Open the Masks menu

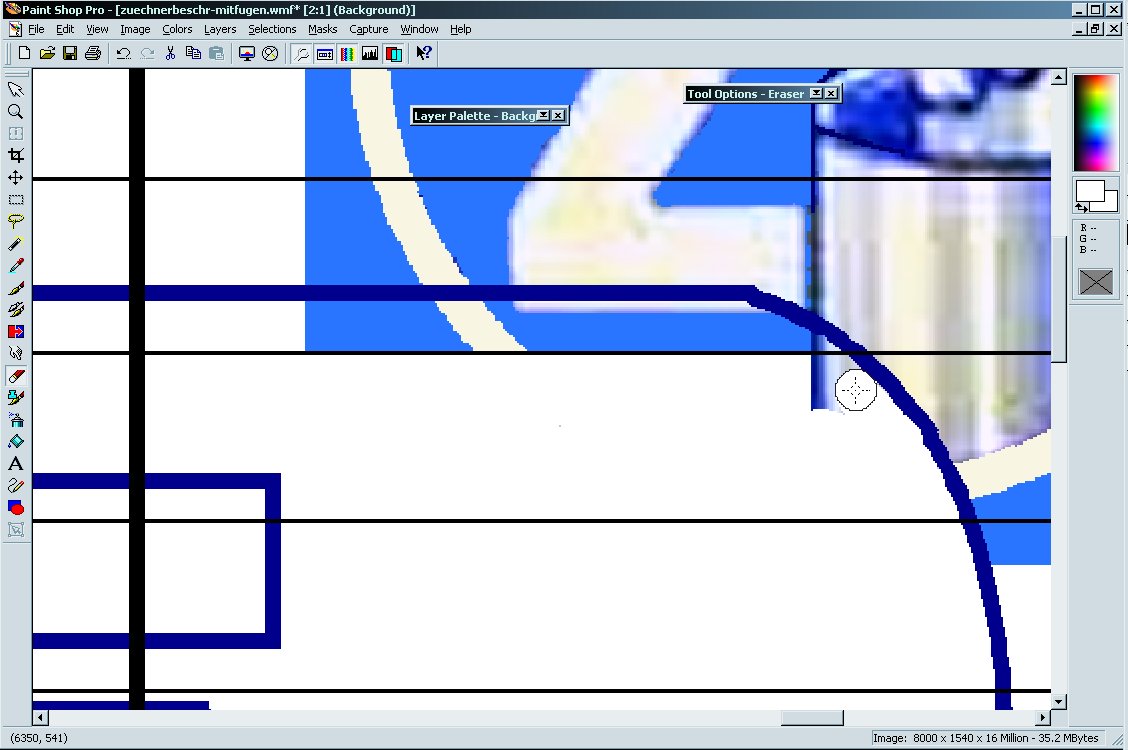[x=322, y=29]
